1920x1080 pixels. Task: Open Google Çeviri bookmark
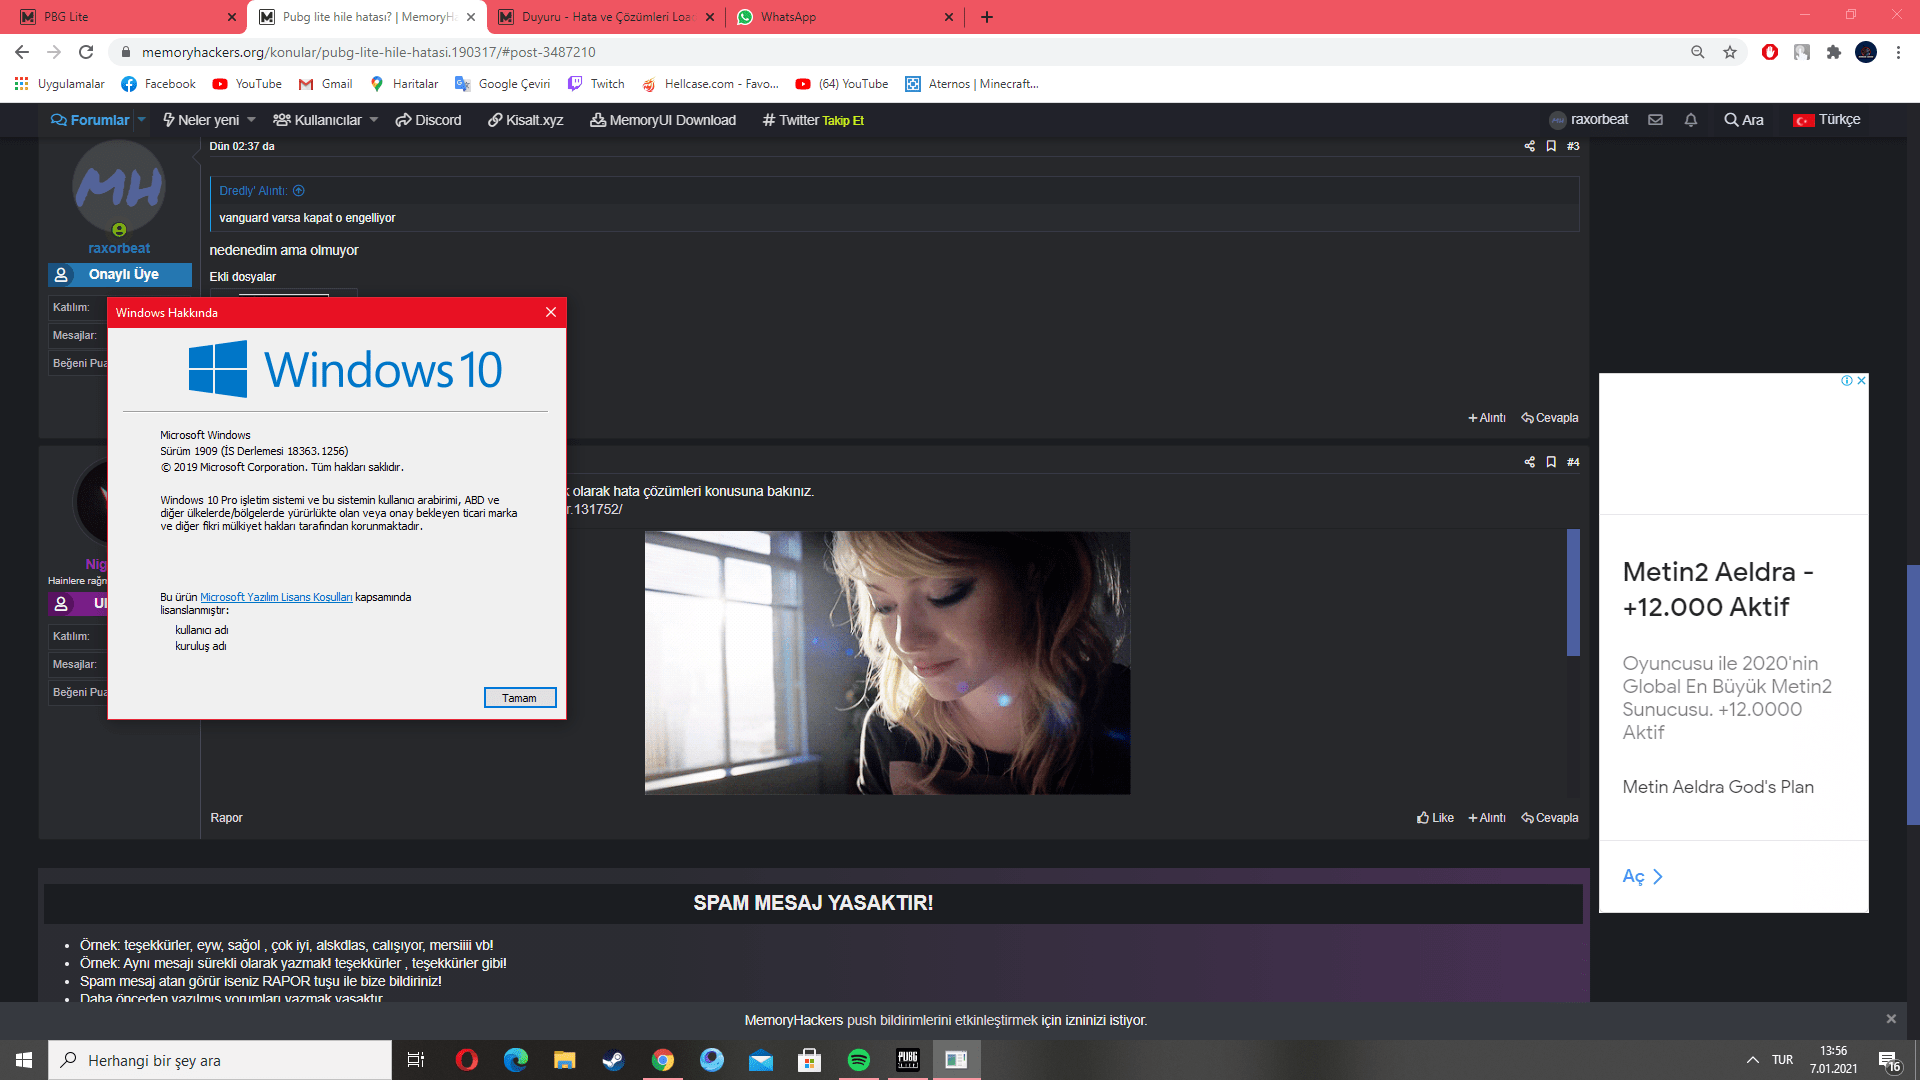(x=503, y=84)
